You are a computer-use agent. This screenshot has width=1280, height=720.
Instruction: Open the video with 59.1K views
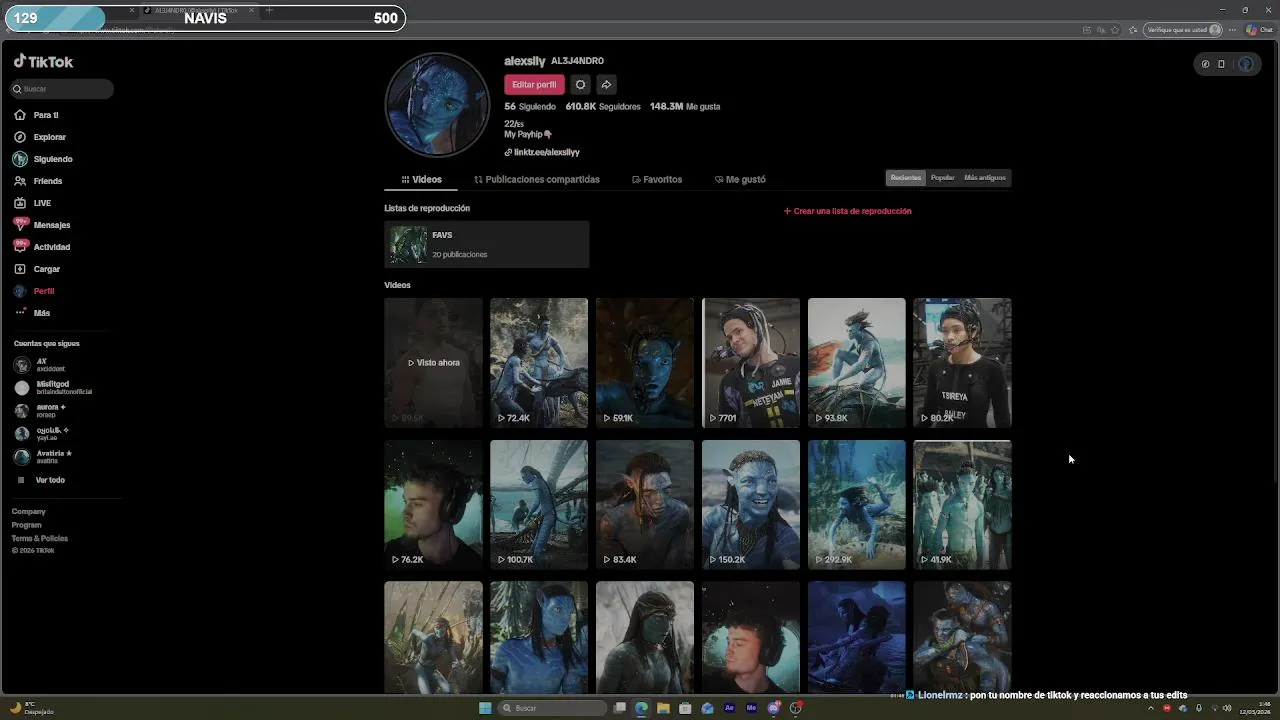click(x=645, y=363)
